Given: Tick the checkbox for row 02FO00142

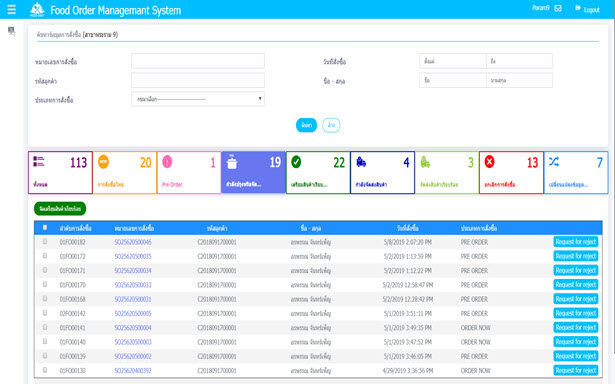Looking at the screenshot, I should [x=45, y=313].
